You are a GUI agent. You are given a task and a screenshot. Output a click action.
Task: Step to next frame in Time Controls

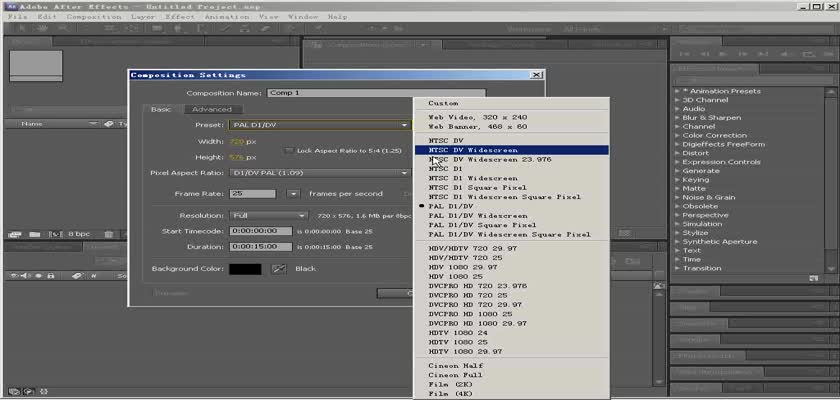click(x=744, y=54)
